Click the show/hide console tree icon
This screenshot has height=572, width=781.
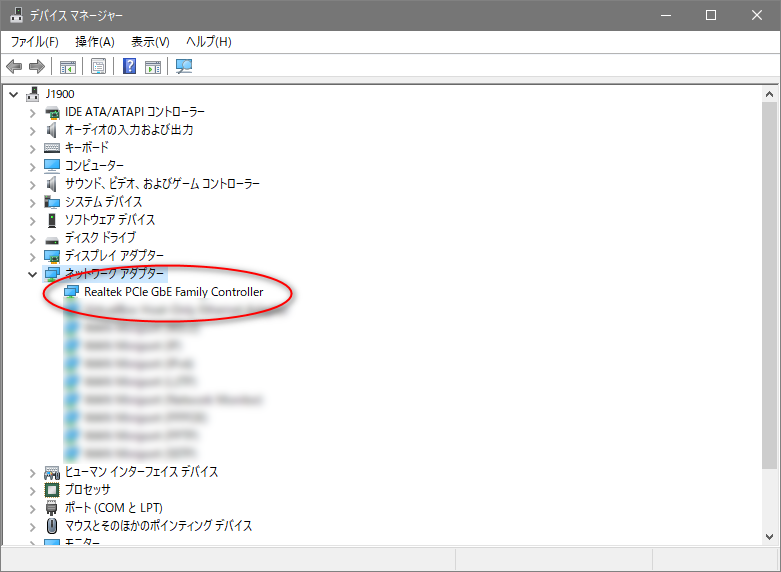68,67
